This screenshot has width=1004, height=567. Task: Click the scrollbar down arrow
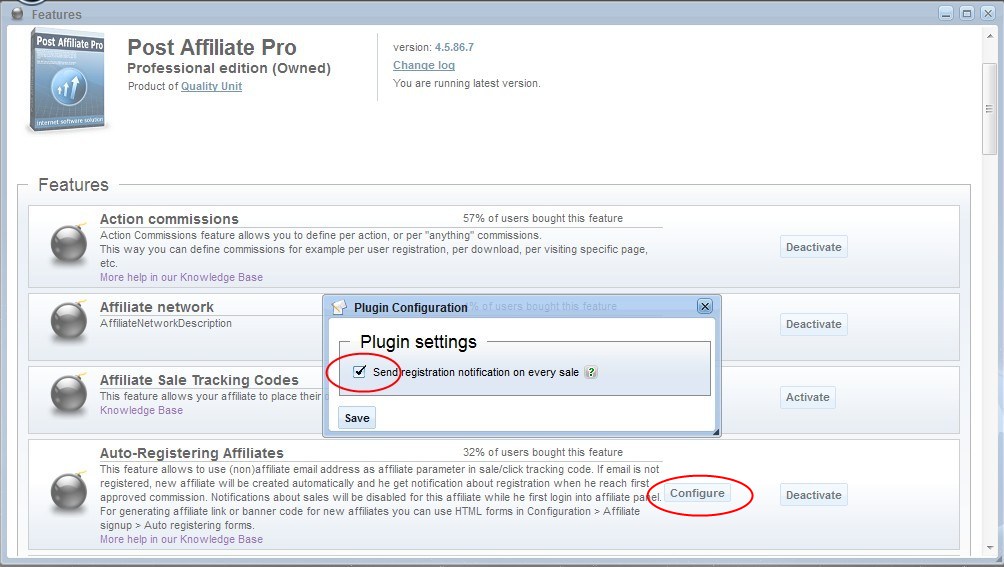point(990,548)
